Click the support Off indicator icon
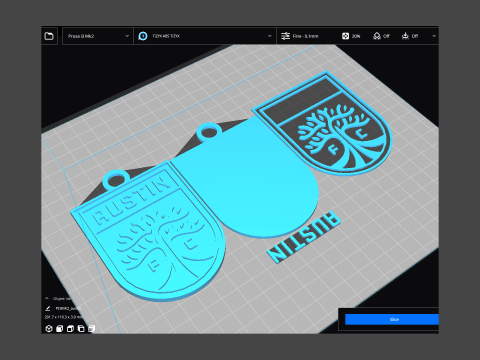This screenshot has width=480, height=360. point(377,36)
